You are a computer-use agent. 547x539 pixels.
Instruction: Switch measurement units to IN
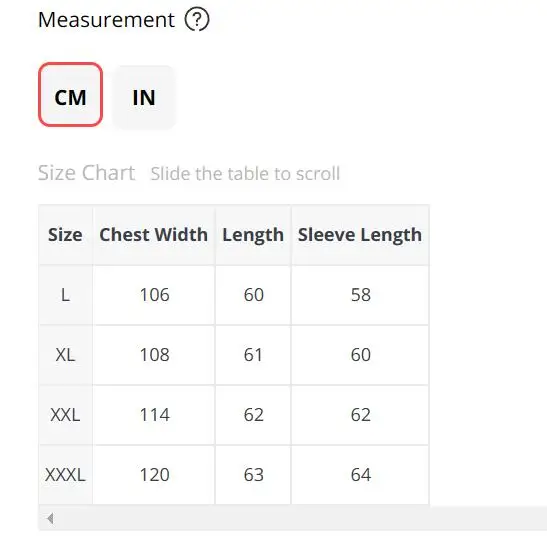(x=144, y=97)
